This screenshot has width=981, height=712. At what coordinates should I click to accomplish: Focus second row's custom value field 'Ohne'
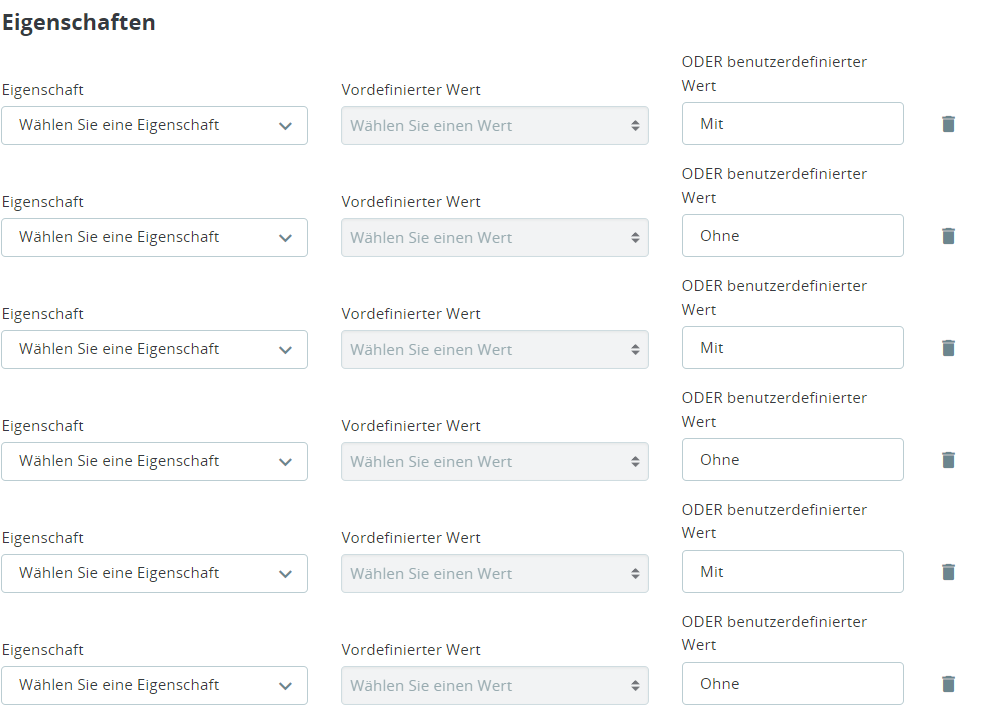point(792,236)
